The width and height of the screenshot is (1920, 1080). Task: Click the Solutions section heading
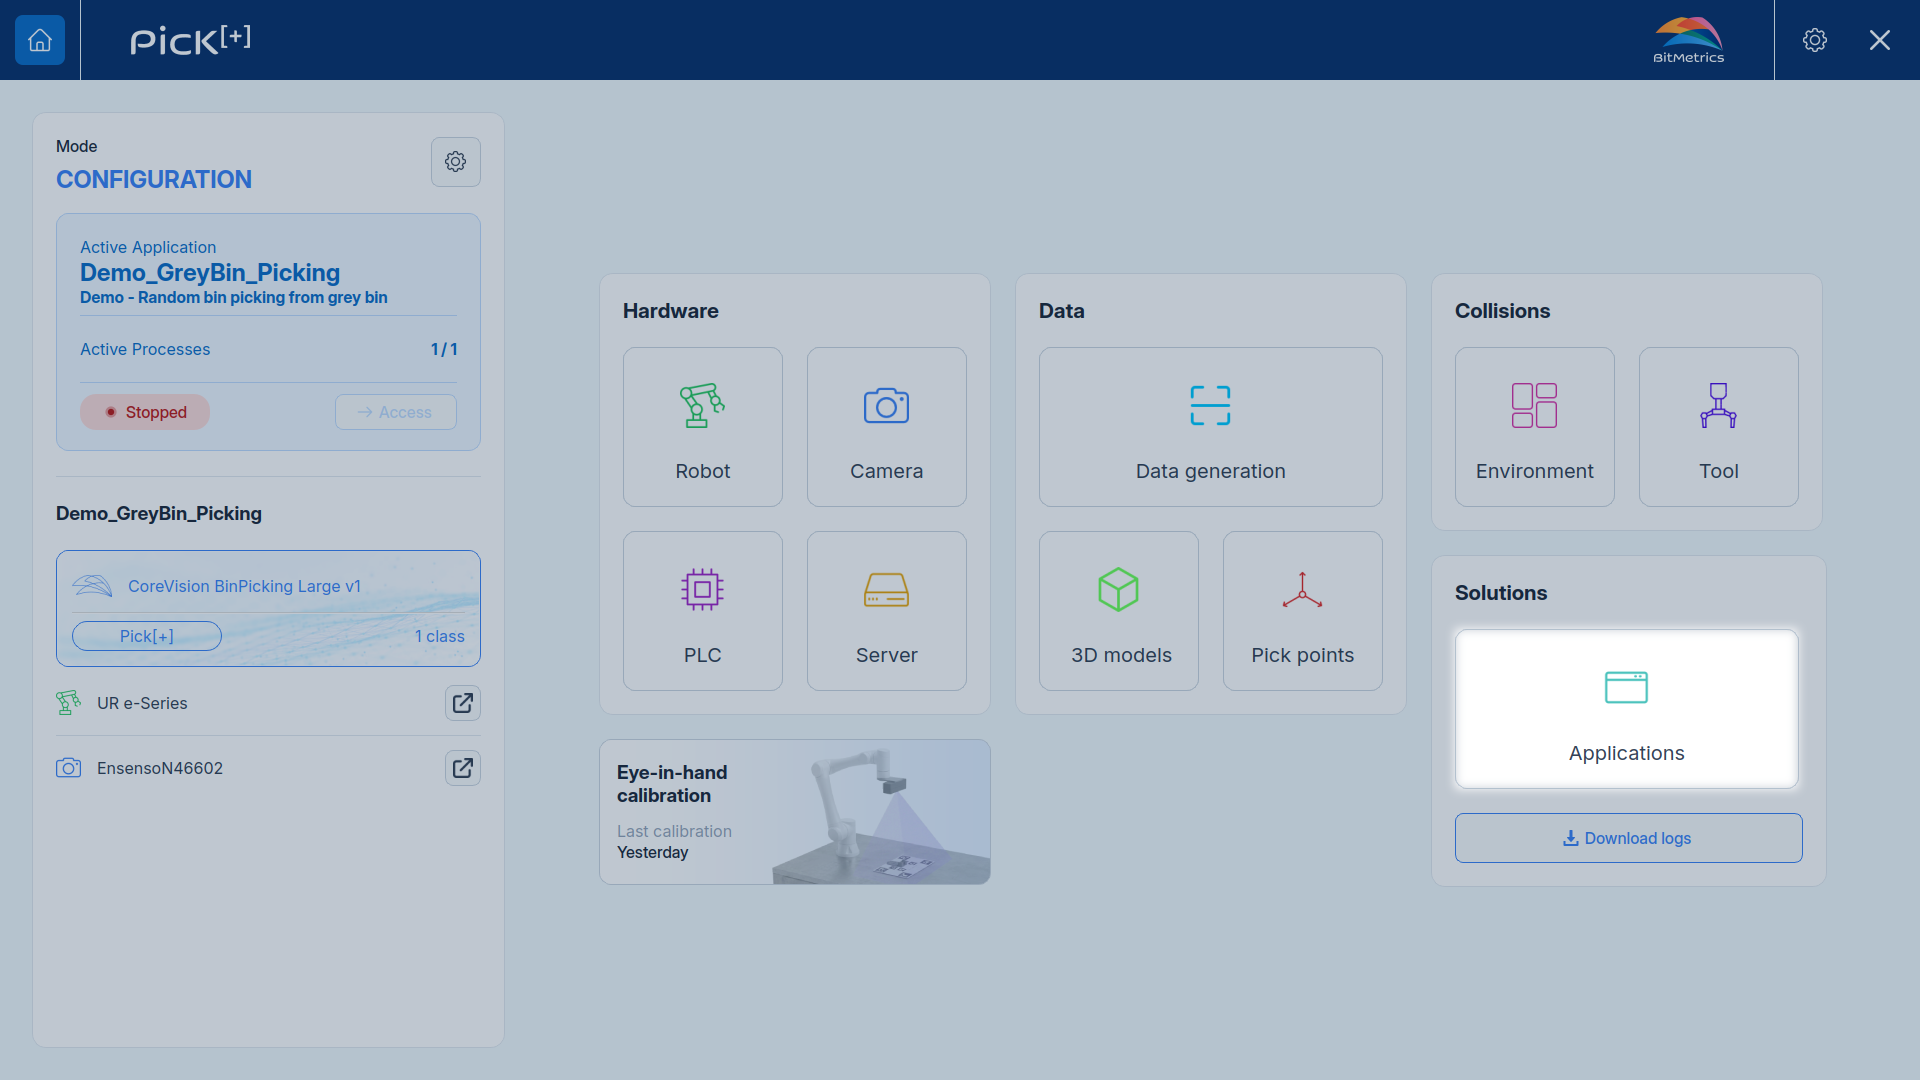(x=1501, y=593)
